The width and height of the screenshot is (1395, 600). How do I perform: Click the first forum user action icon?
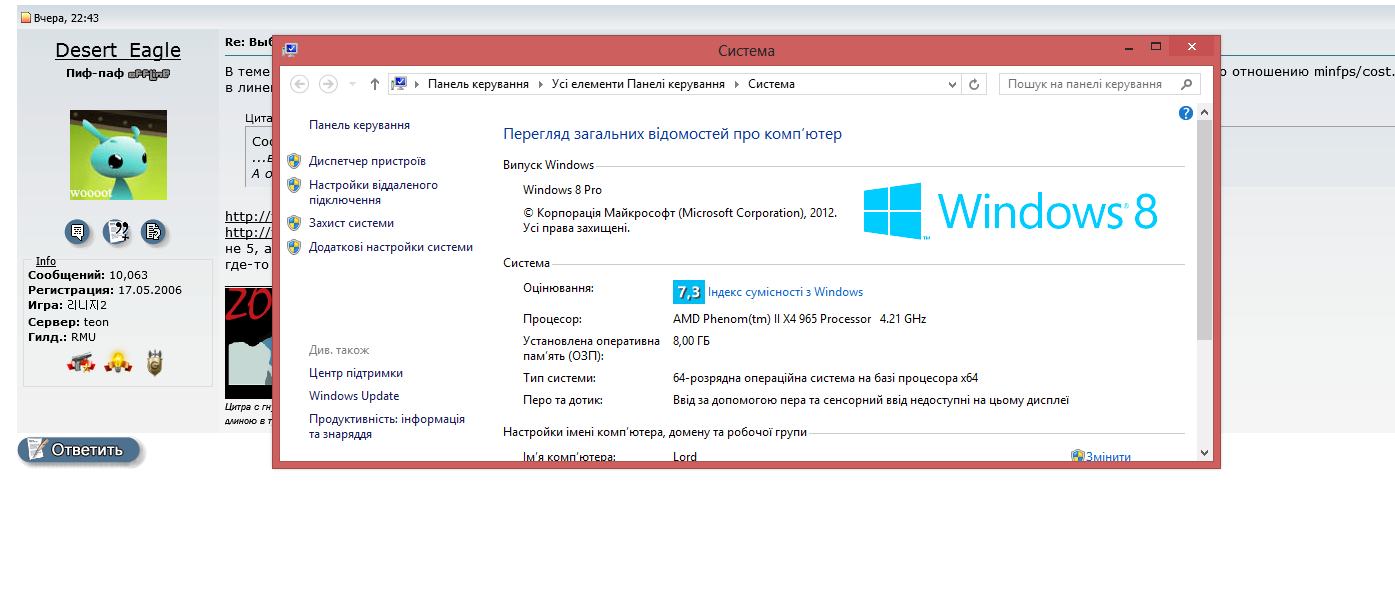pyautogui.click(x=79, y=232)
